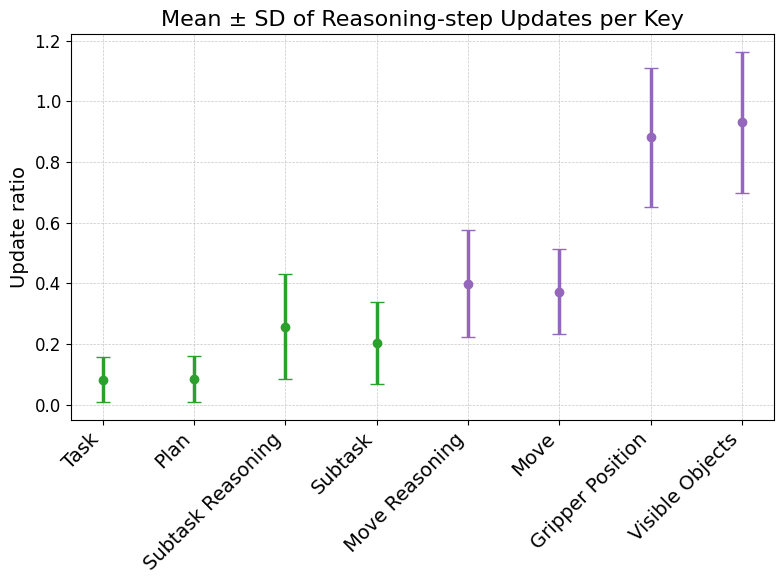Select the 'Gripper Position' x-axis label

[593, 488]
